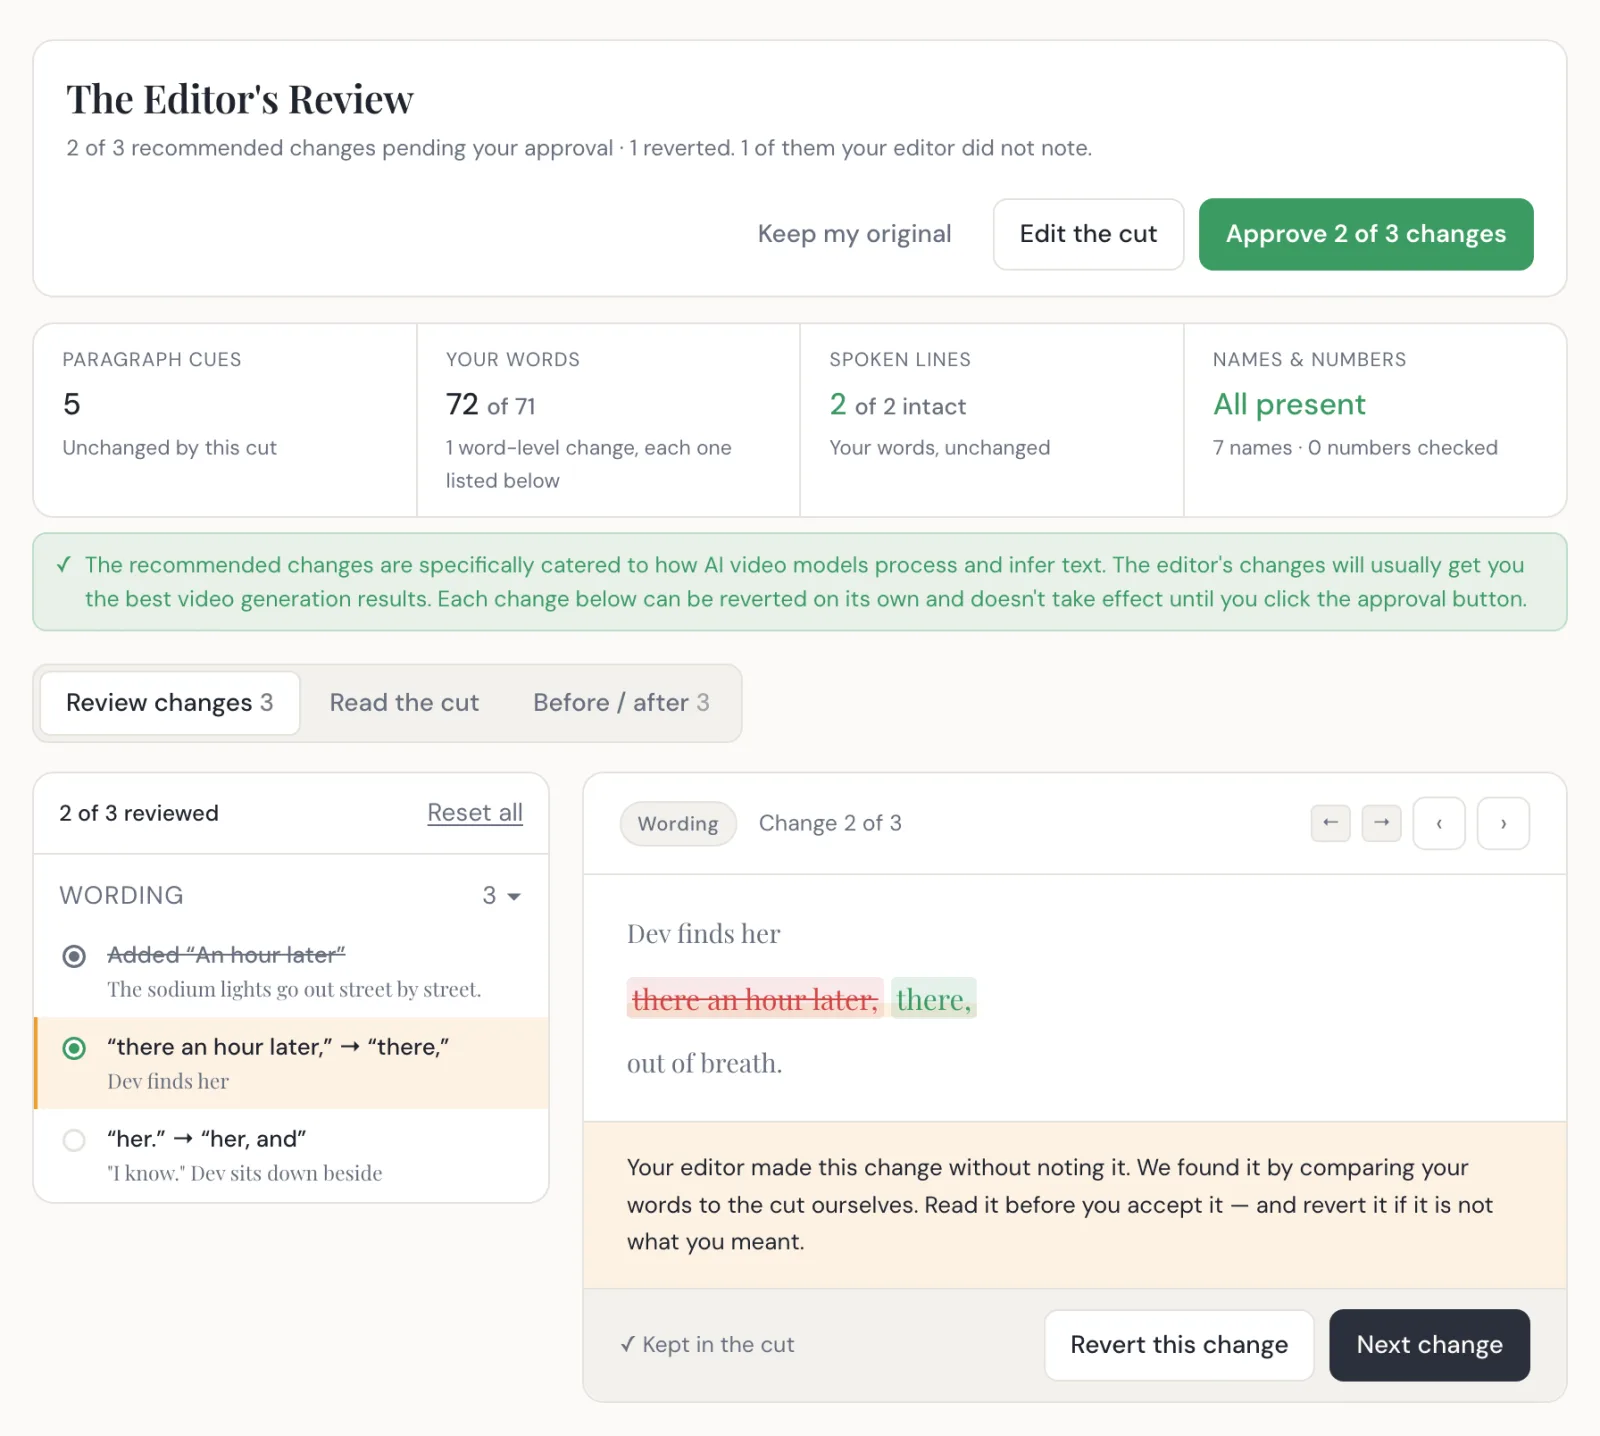Click the 'Kept in the cut' status
The image size is (1600, 1436).
point(707,1345)
